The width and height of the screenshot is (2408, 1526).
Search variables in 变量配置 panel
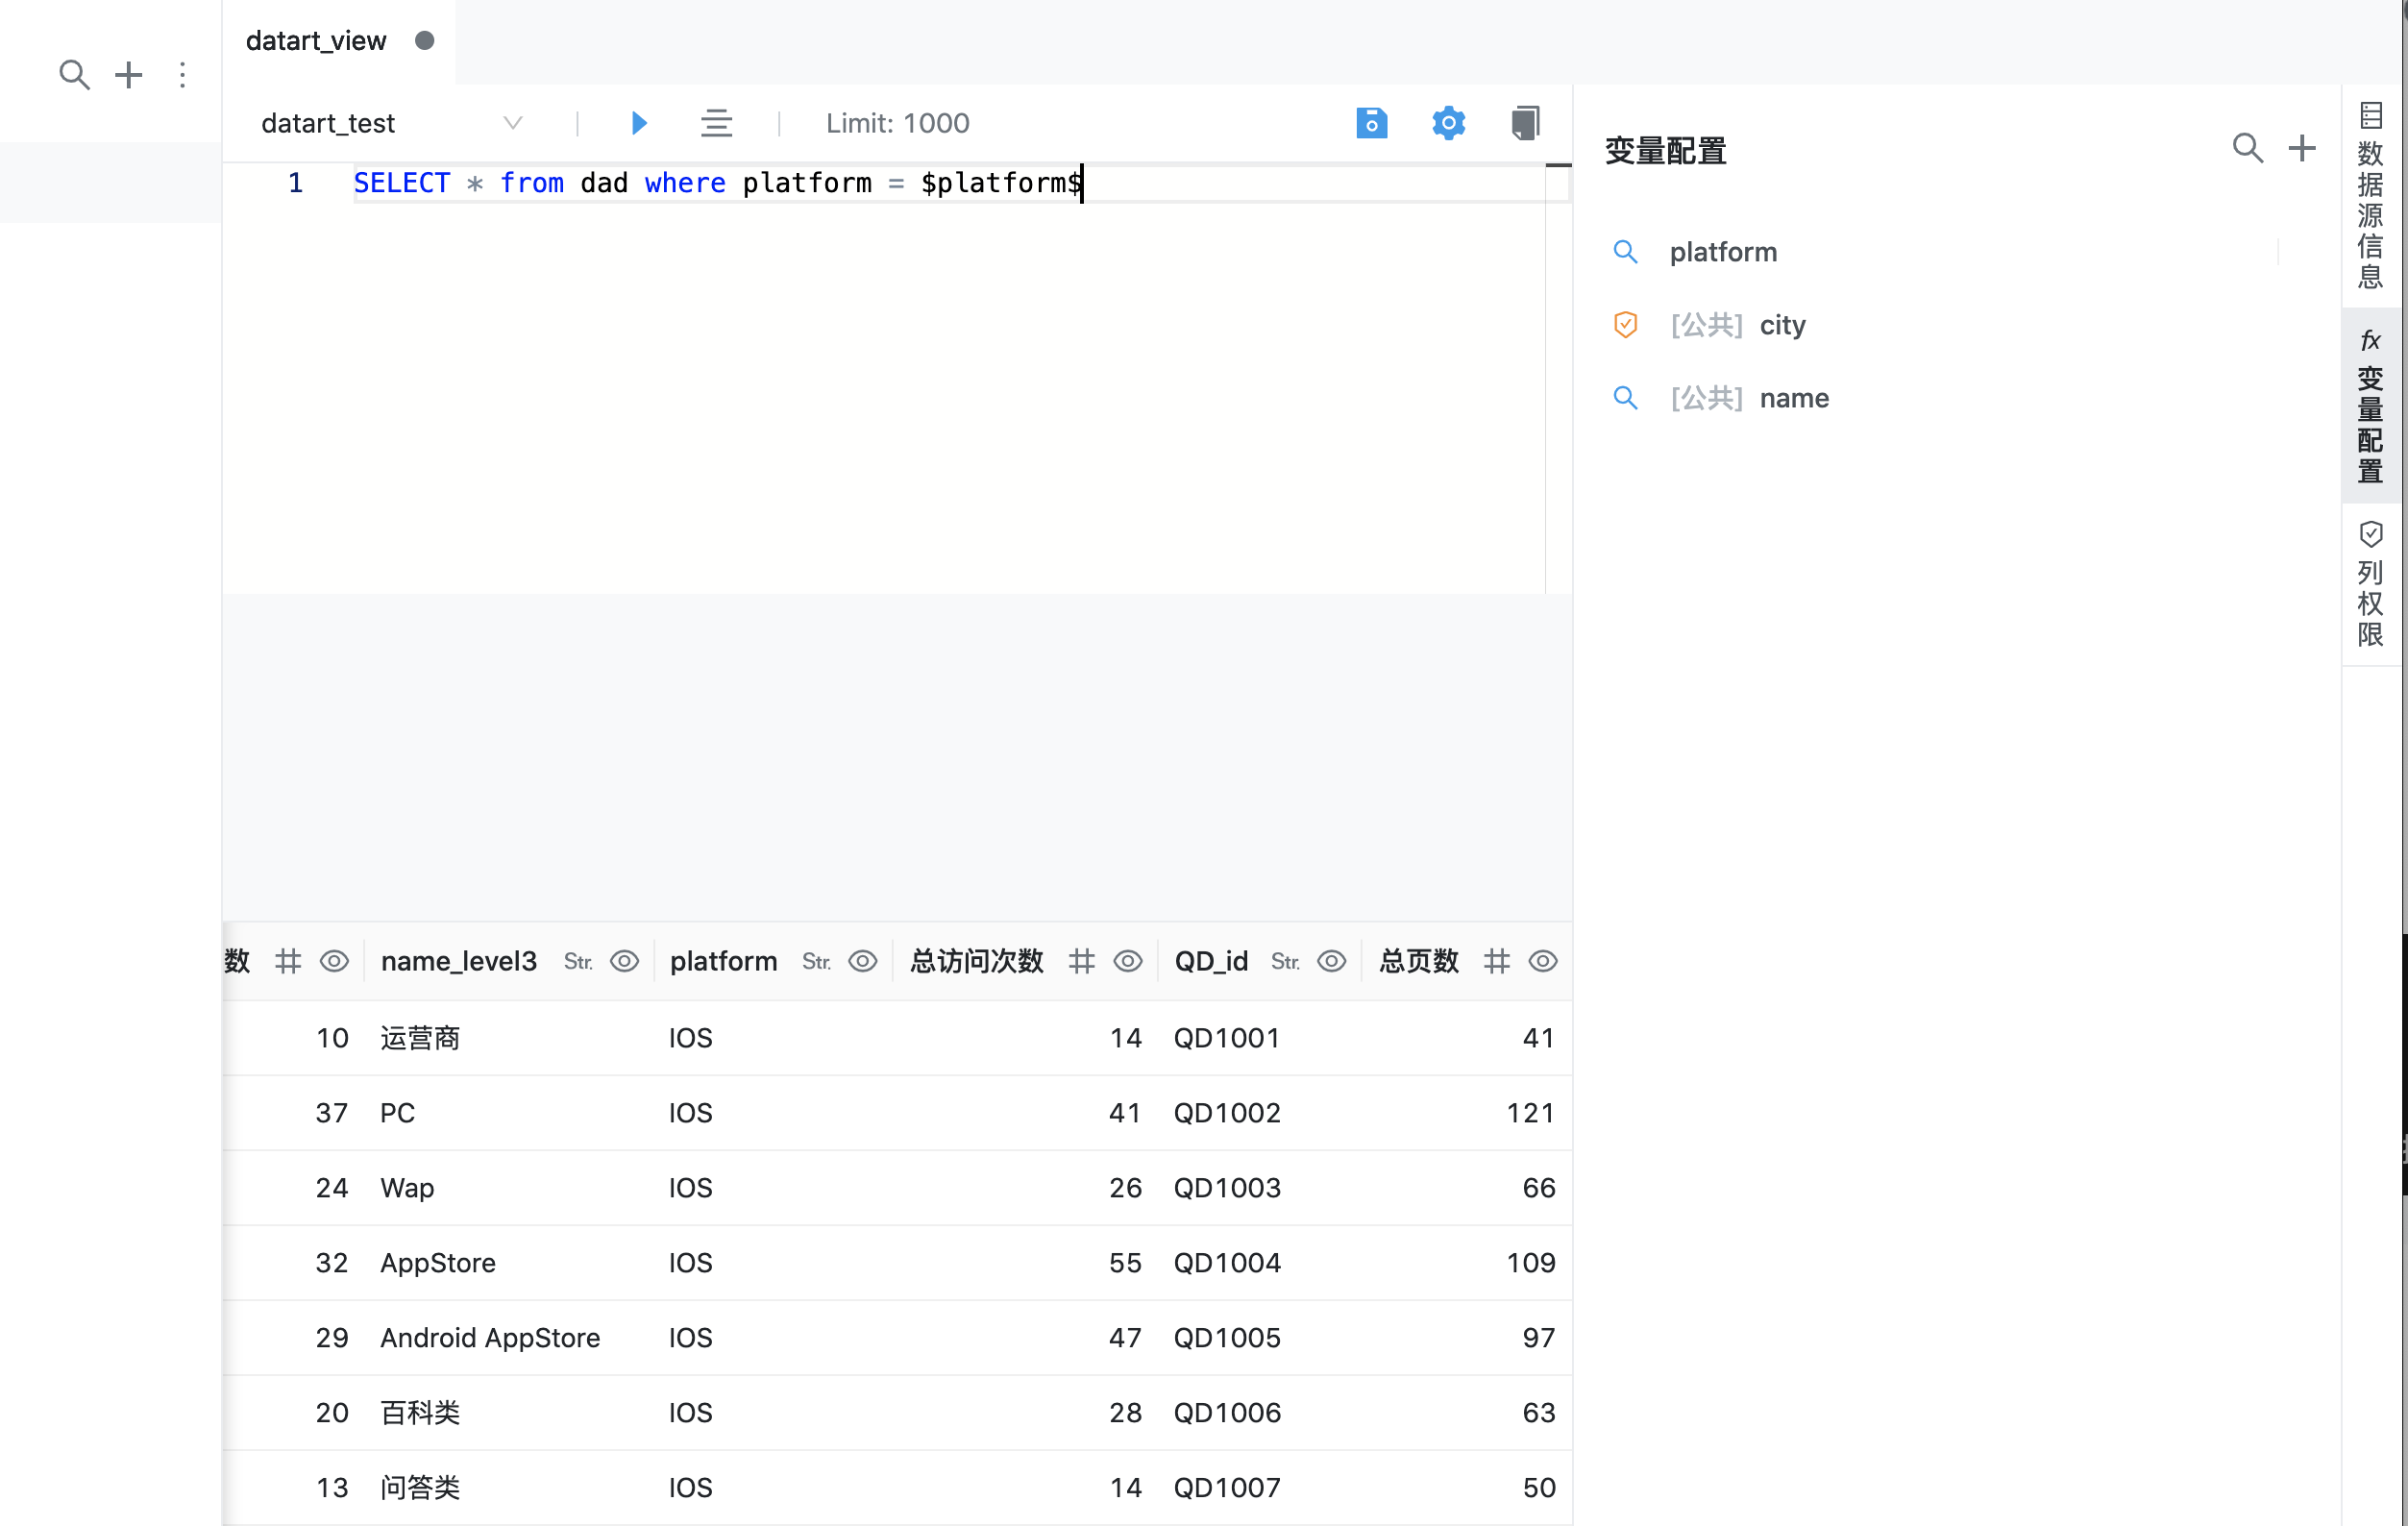(x=2247, y=148)
